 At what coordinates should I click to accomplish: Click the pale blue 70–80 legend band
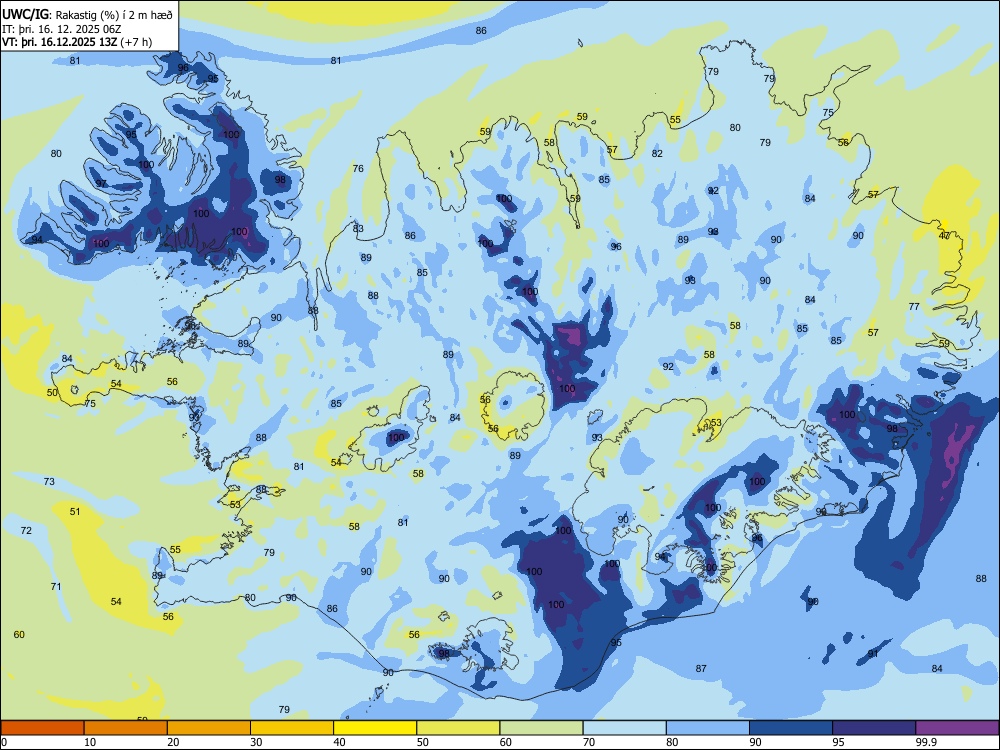pos(624,728)
